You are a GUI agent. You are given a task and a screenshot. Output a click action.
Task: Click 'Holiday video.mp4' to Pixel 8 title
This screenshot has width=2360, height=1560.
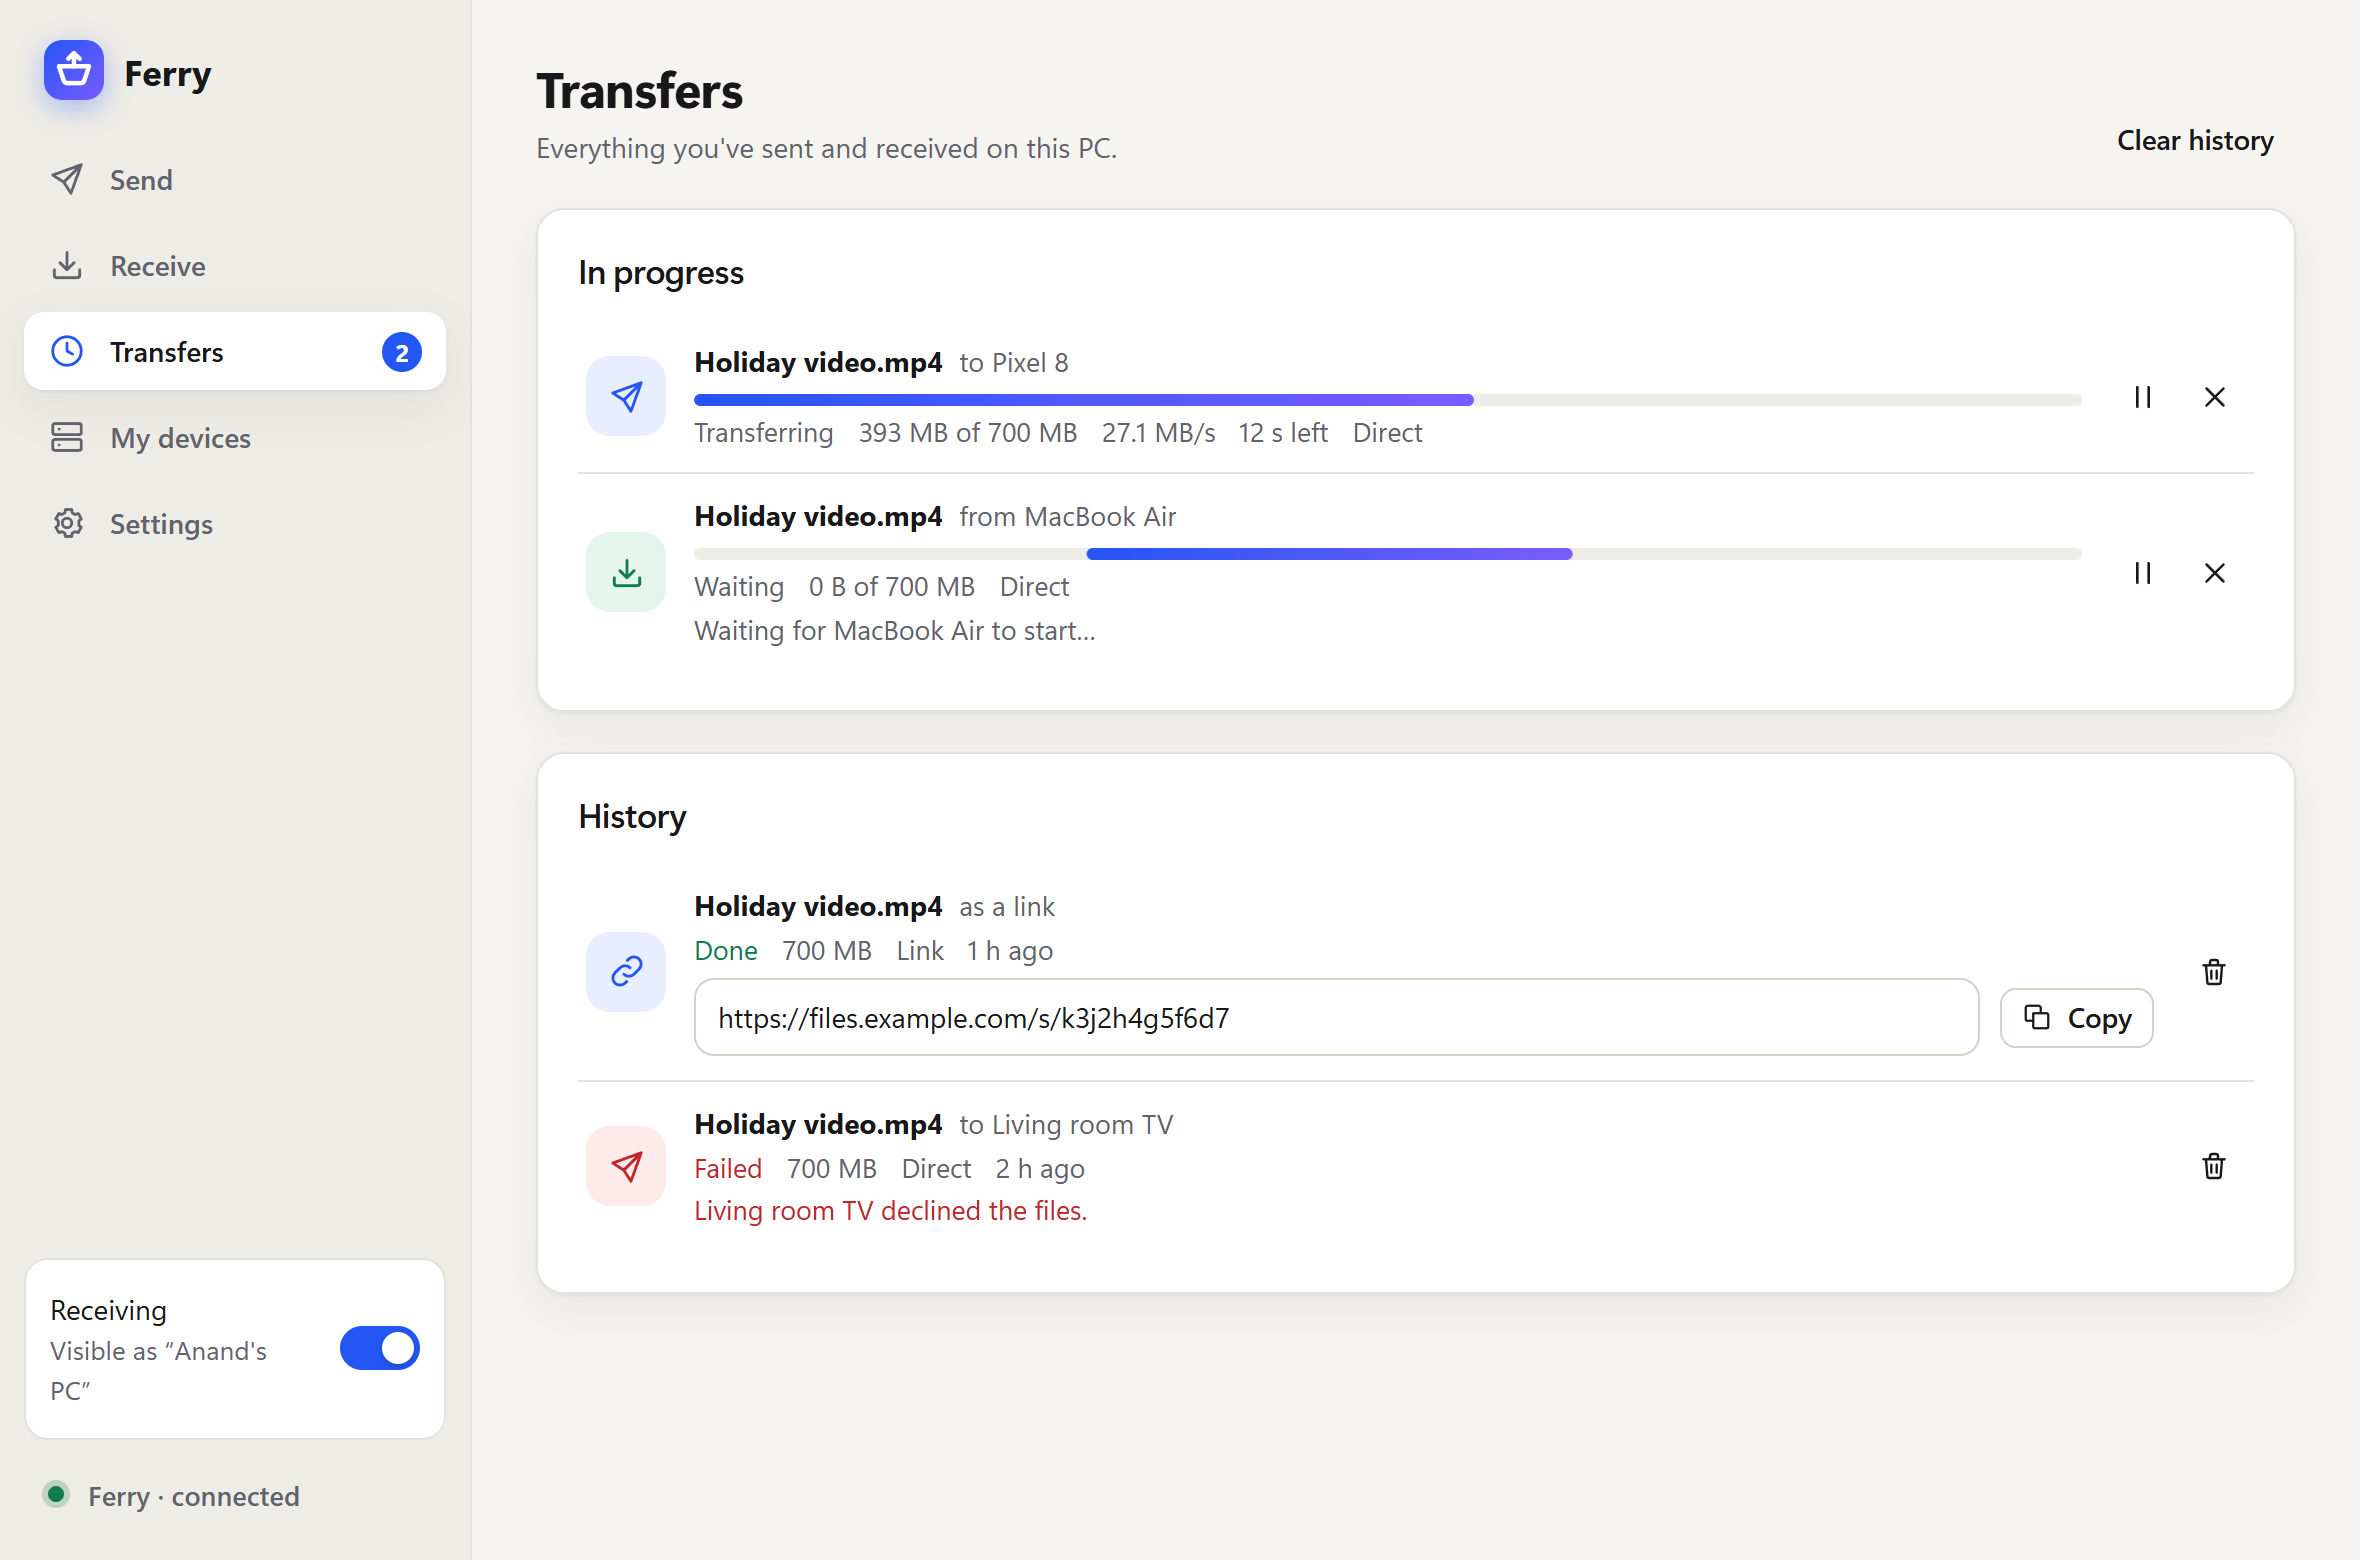[818, 363]
